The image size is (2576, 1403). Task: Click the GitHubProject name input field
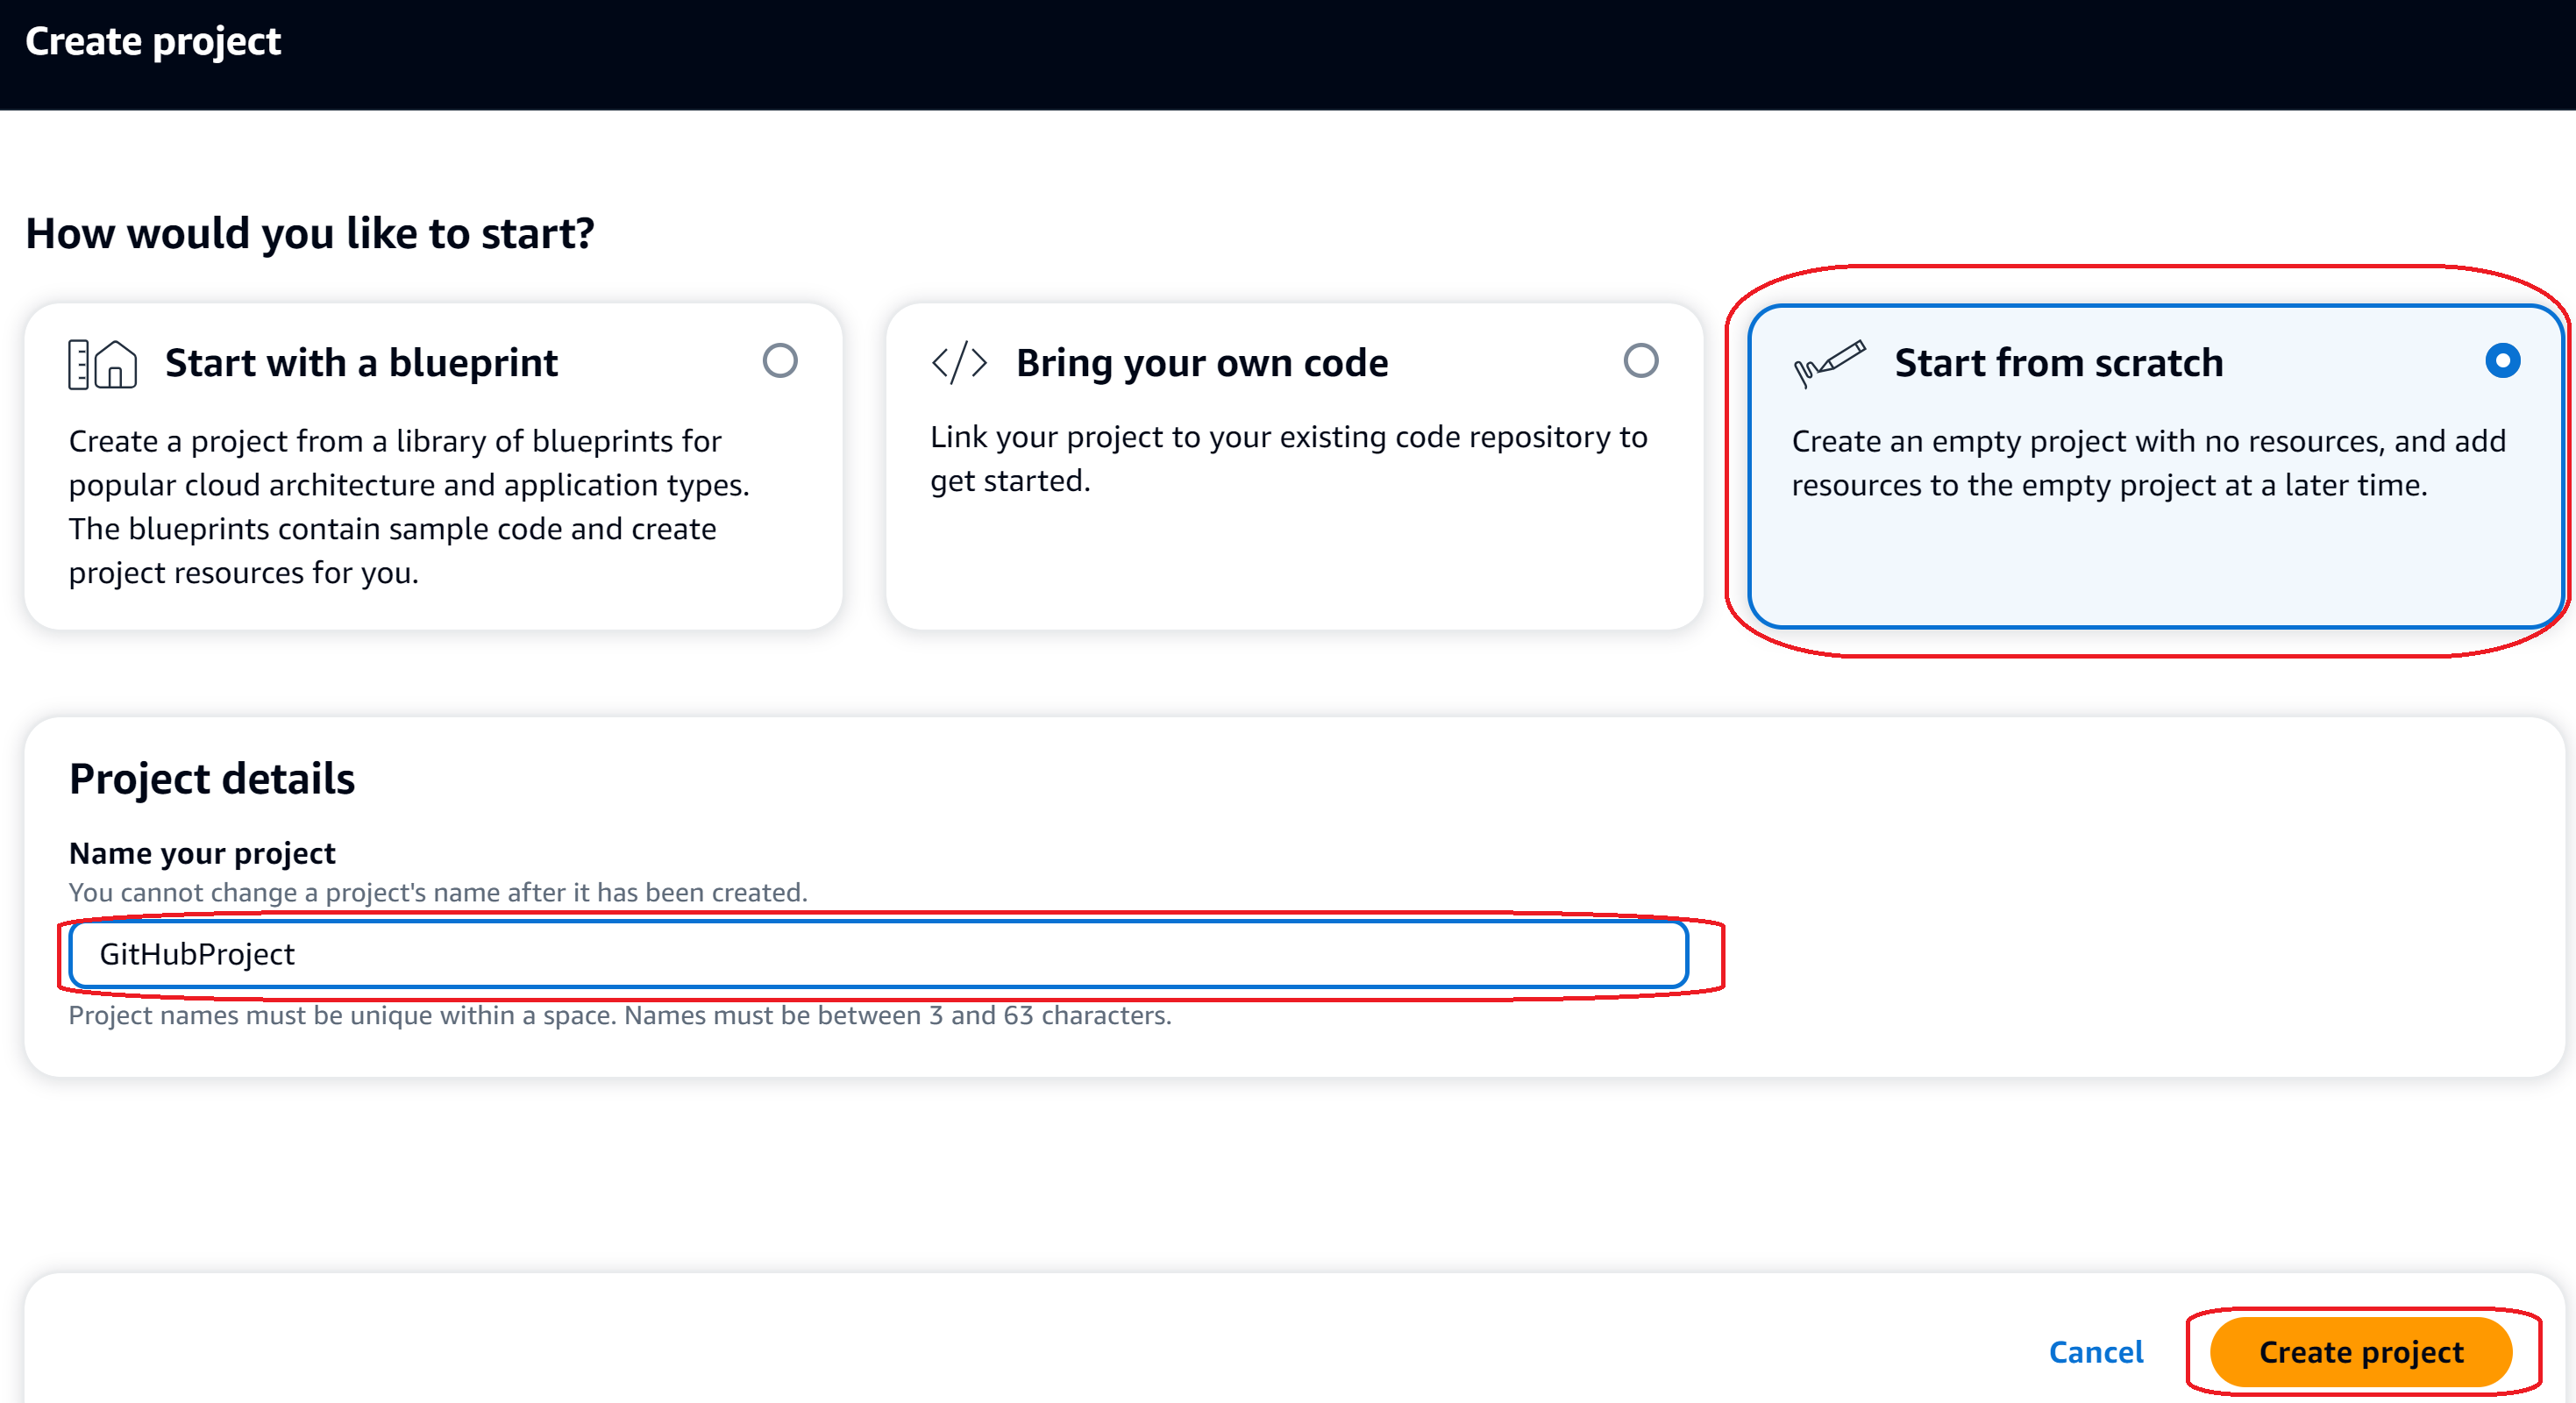(x=878, y=954)
